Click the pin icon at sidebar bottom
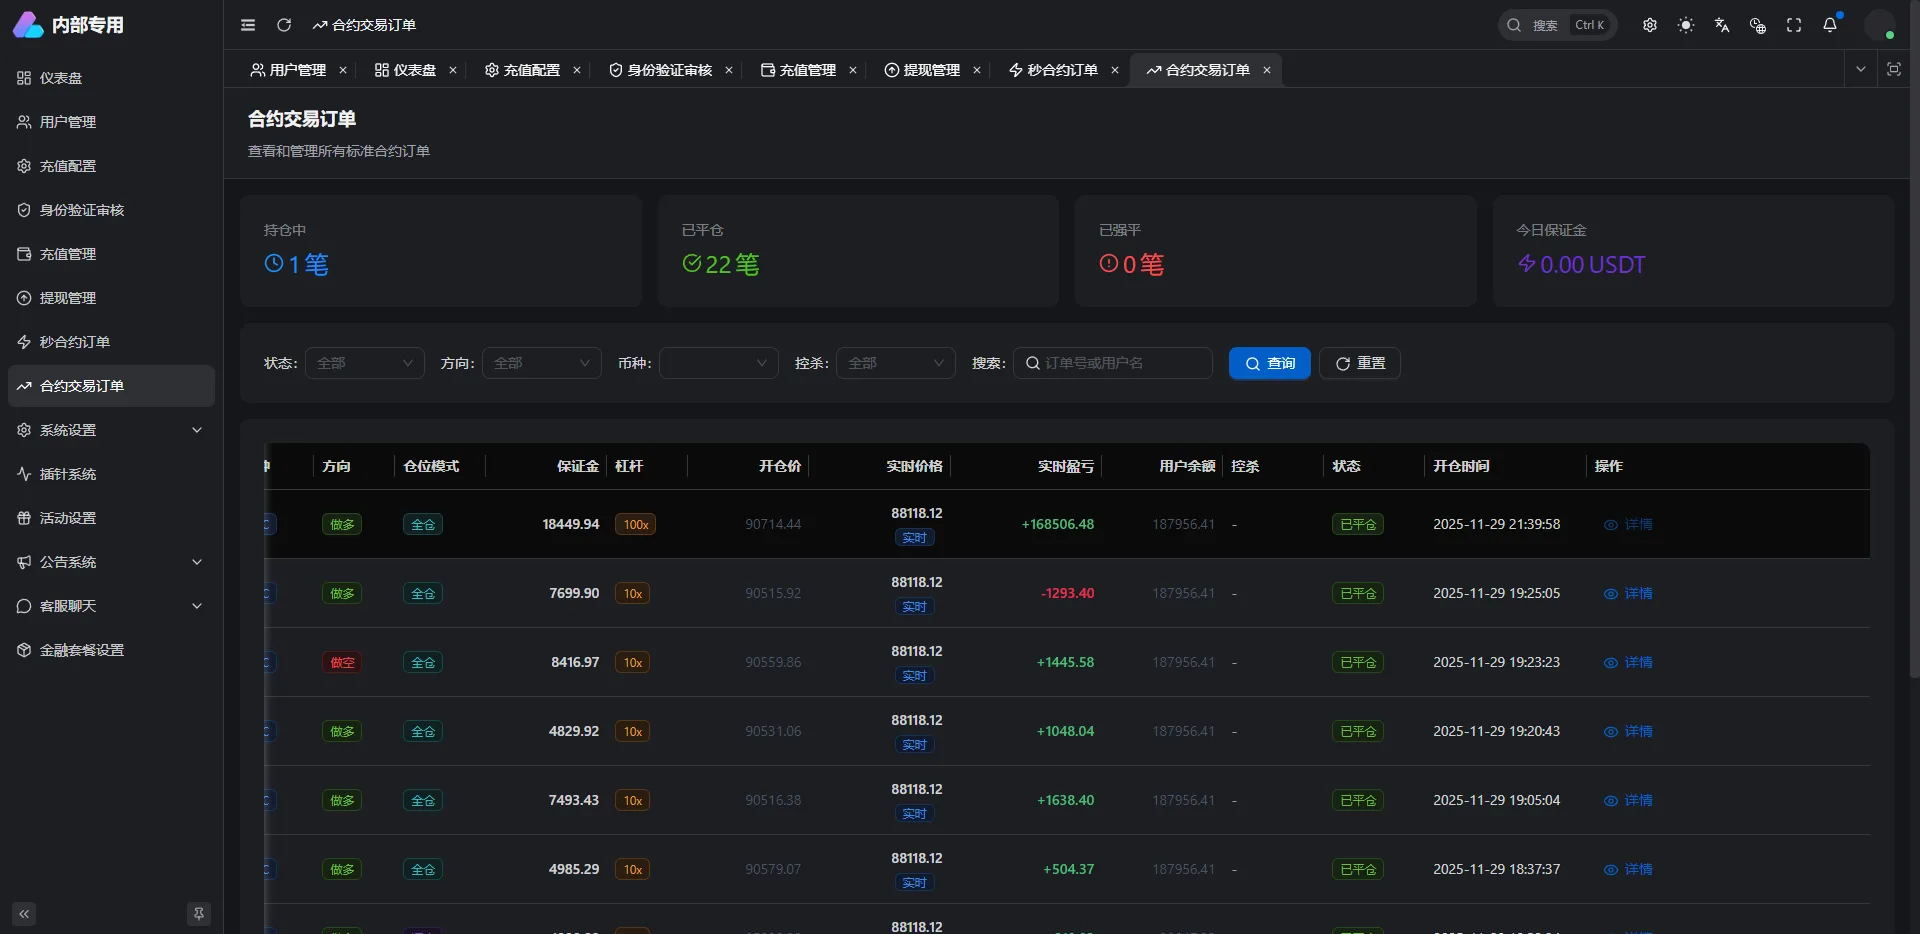Viewport: 1920px width, 934px height. tap(199, 913)
